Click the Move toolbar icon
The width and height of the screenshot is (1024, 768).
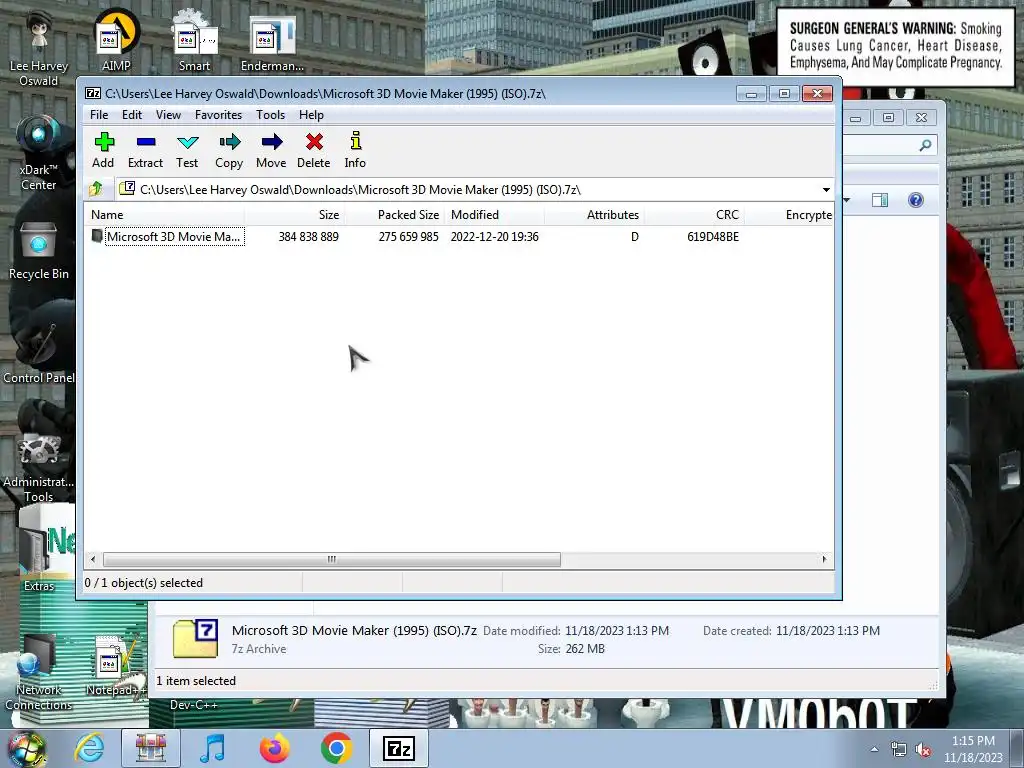(x=272, y=142)
